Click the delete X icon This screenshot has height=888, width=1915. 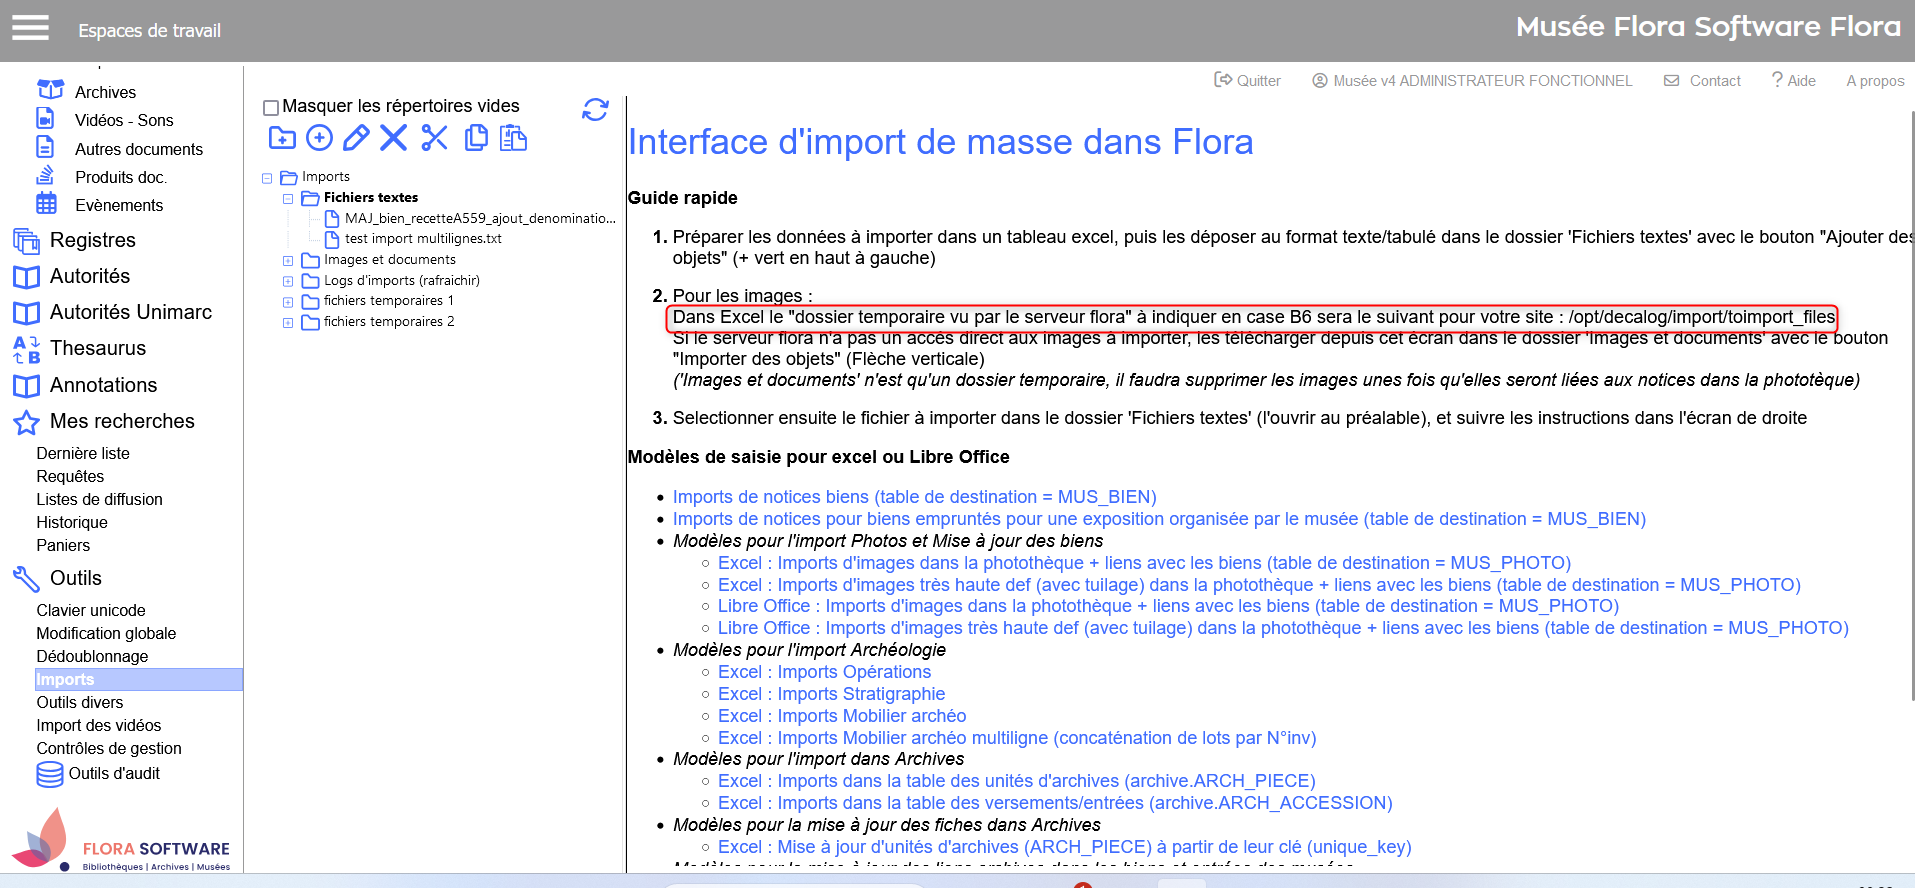tap(393, 138)
